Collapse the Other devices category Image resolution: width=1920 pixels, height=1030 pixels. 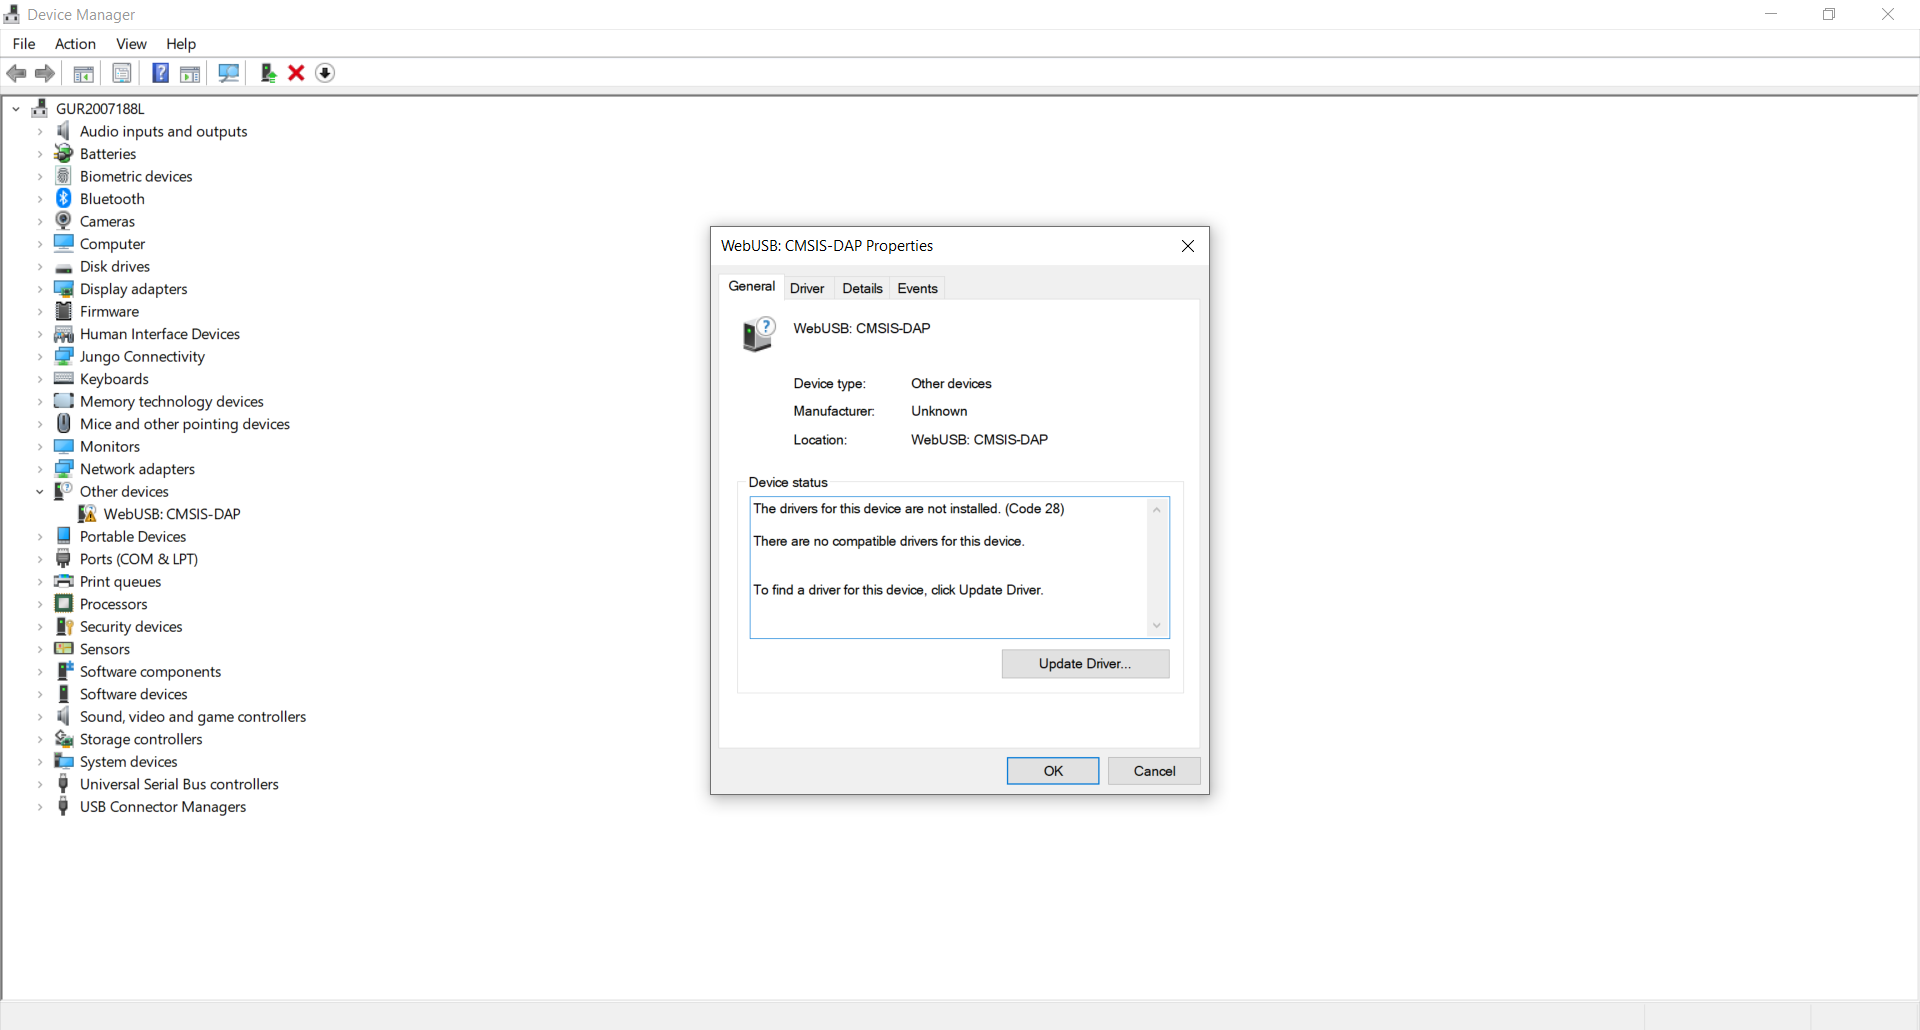point(40,491)
